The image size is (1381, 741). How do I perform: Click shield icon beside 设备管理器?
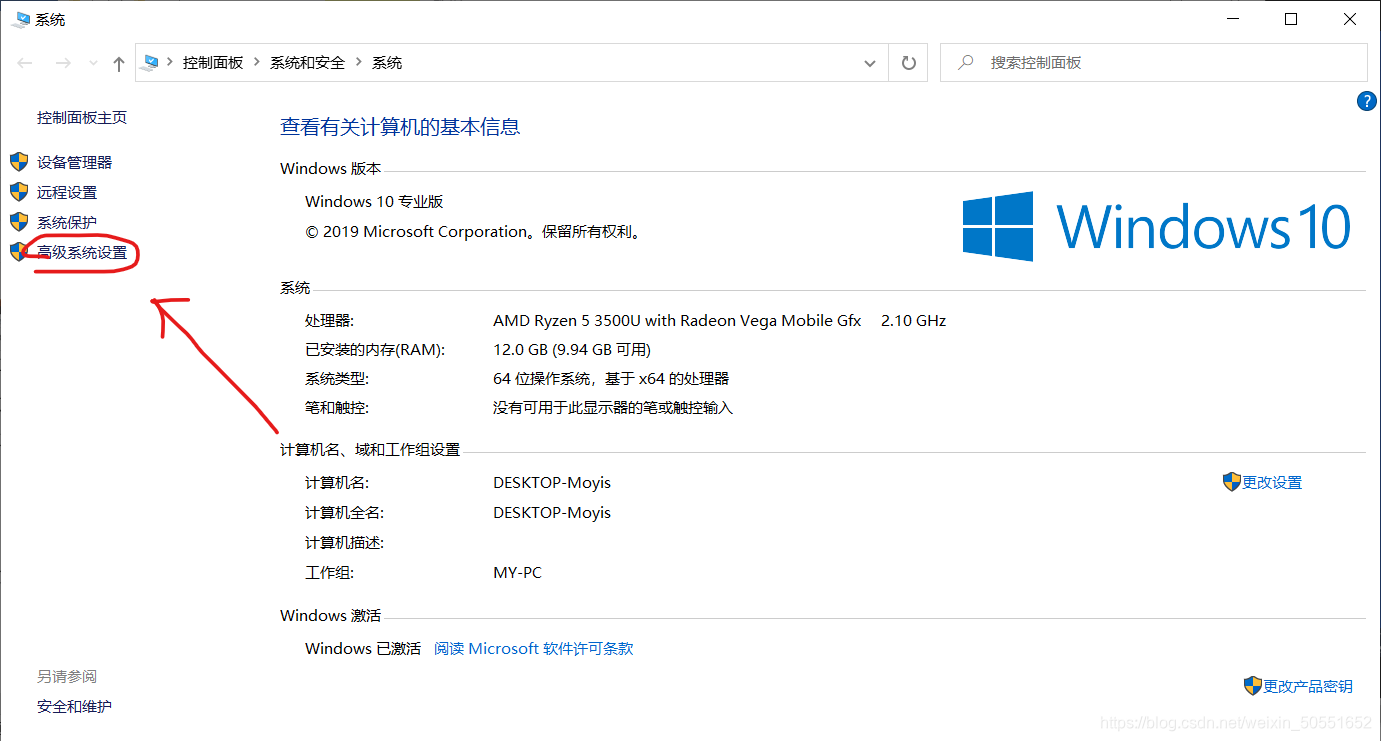click(19, 162)
